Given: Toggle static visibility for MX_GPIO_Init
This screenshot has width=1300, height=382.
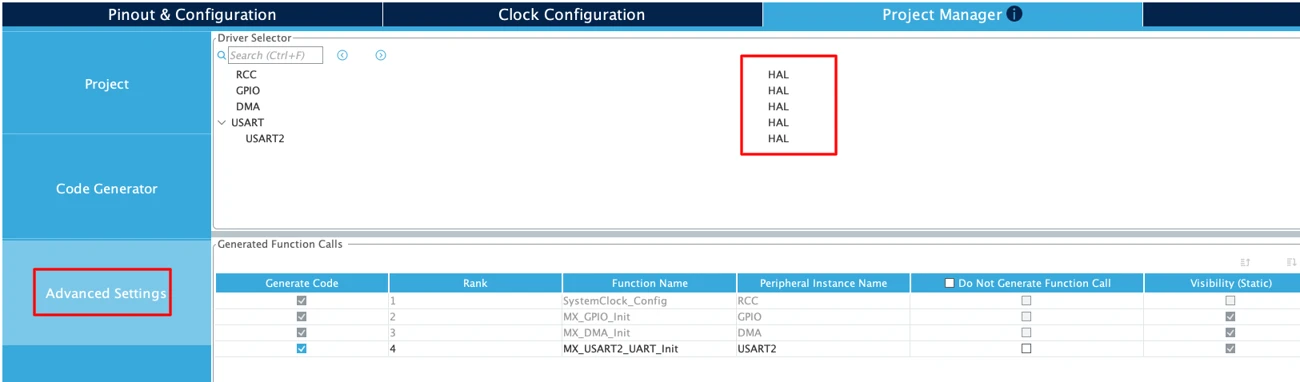Looking at the screenshot, I should [1230, 316].
